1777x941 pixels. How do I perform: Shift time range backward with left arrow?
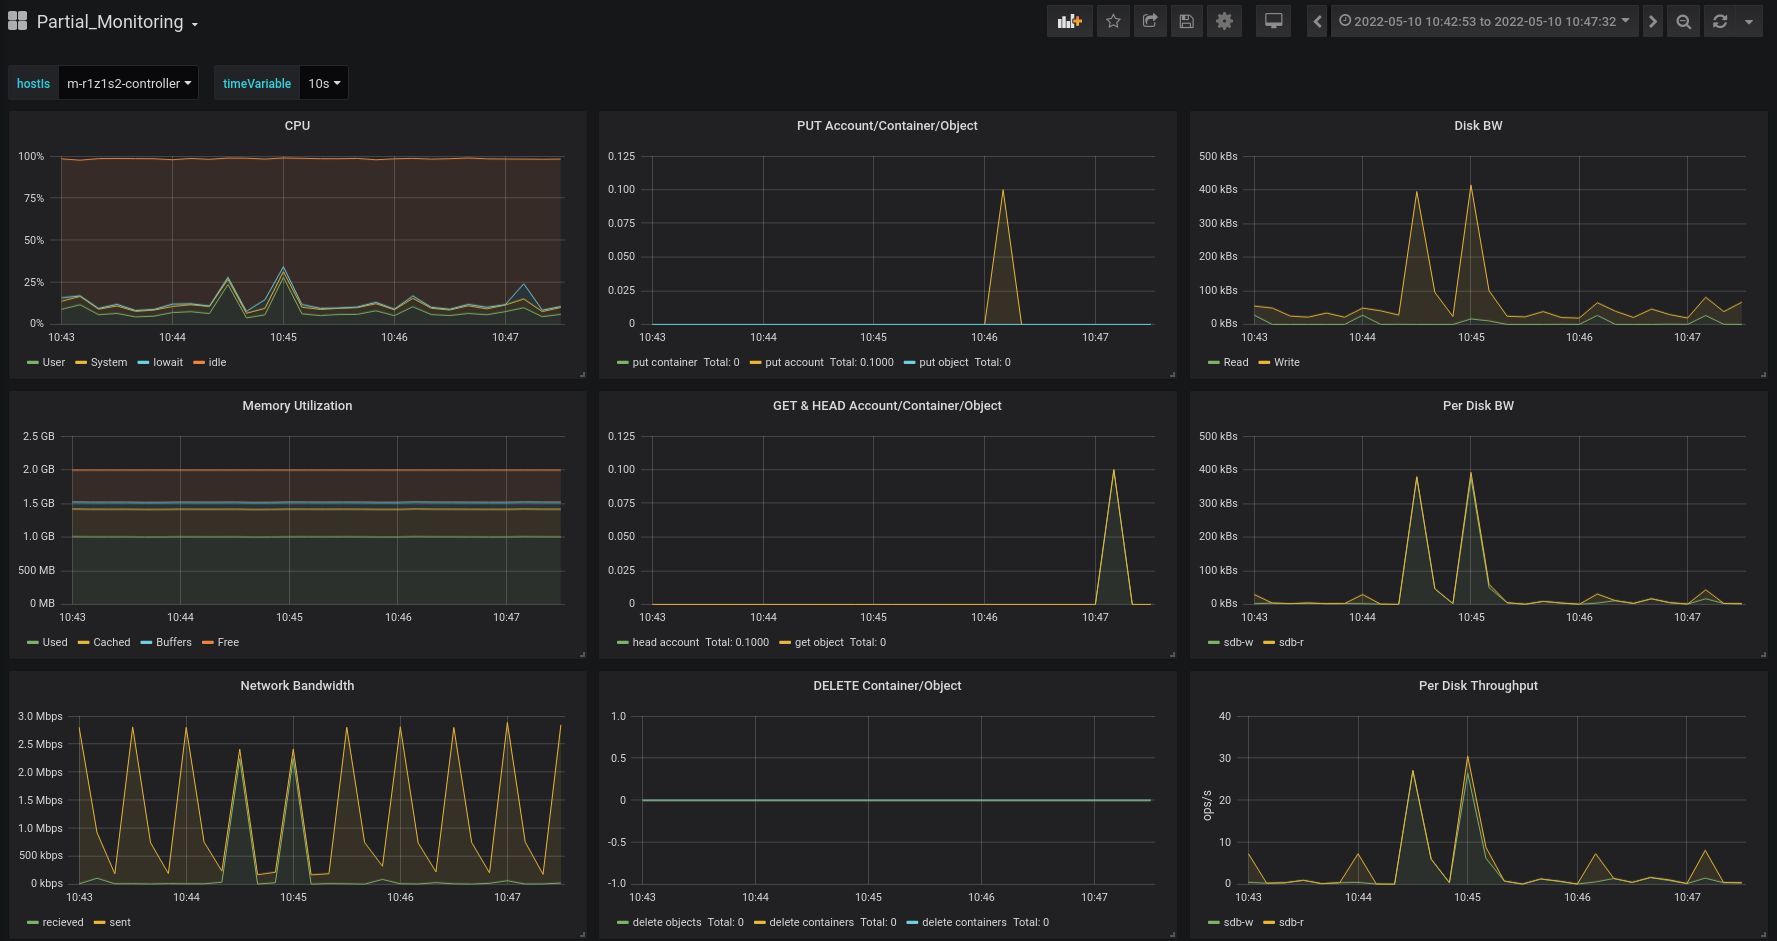click(x=1317, y=21)
